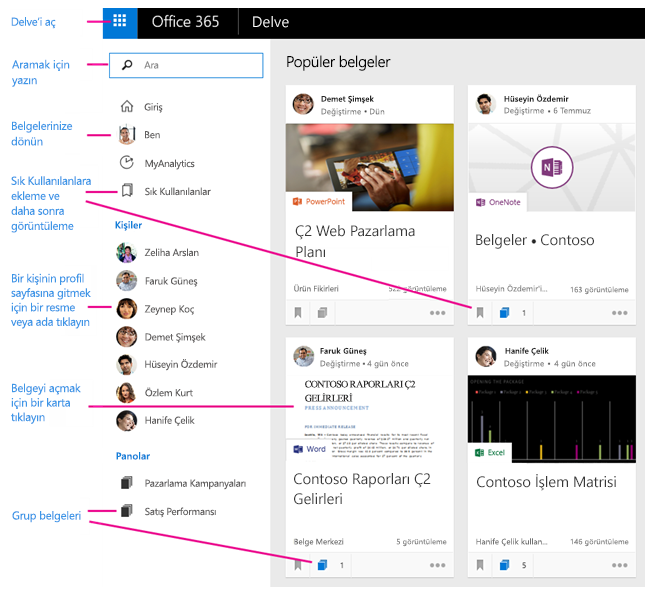Screen dimensions: 655x596
Task: Focus the Ara search field
Action: click(x=186, y=65)
